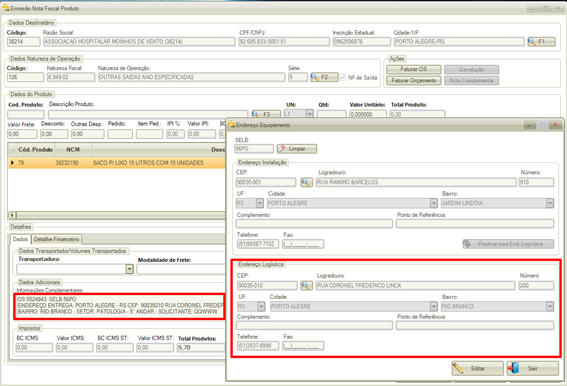Viewport: 567px width, 386px height.
Task: Minimize the Endereço Equipamento dialog
Action: [530, 125]
